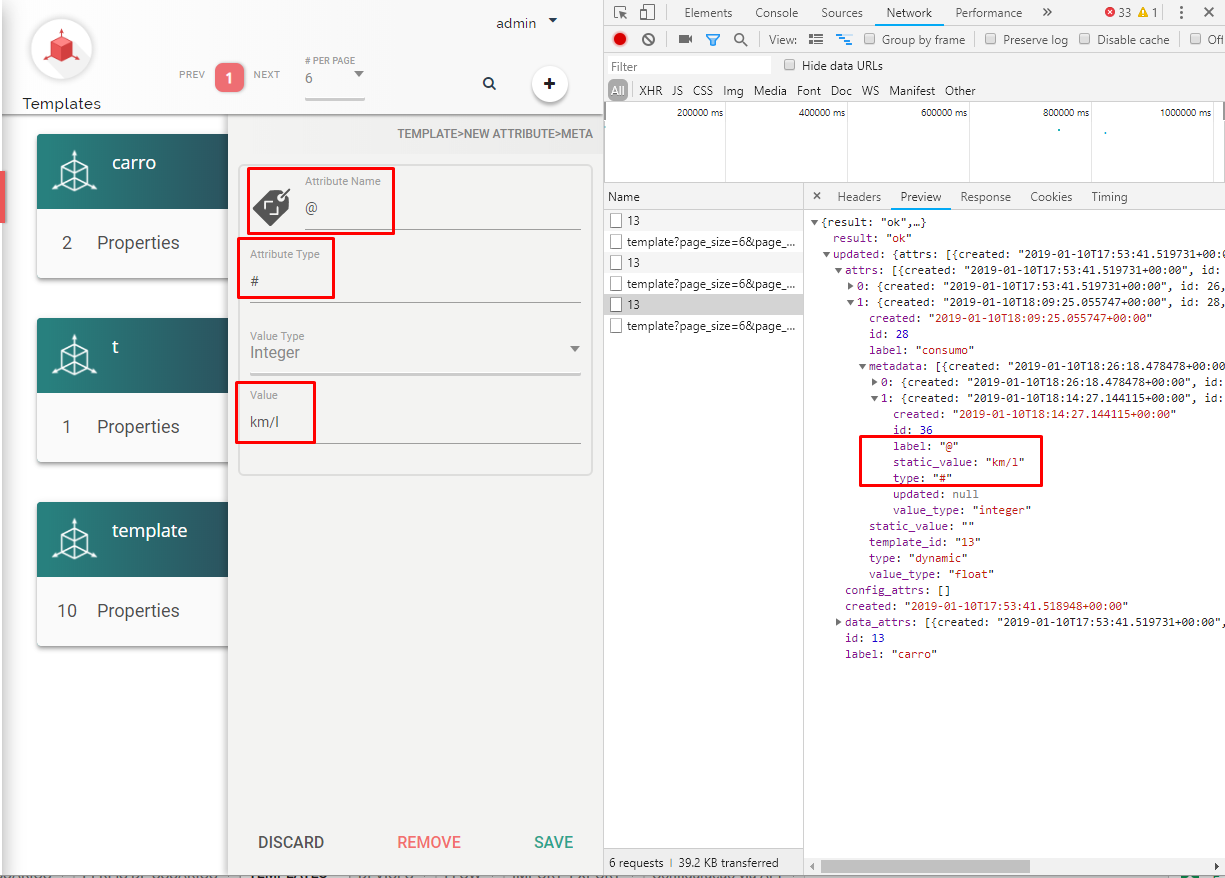Click the cube icon on the carro card

tap(73, 172)
